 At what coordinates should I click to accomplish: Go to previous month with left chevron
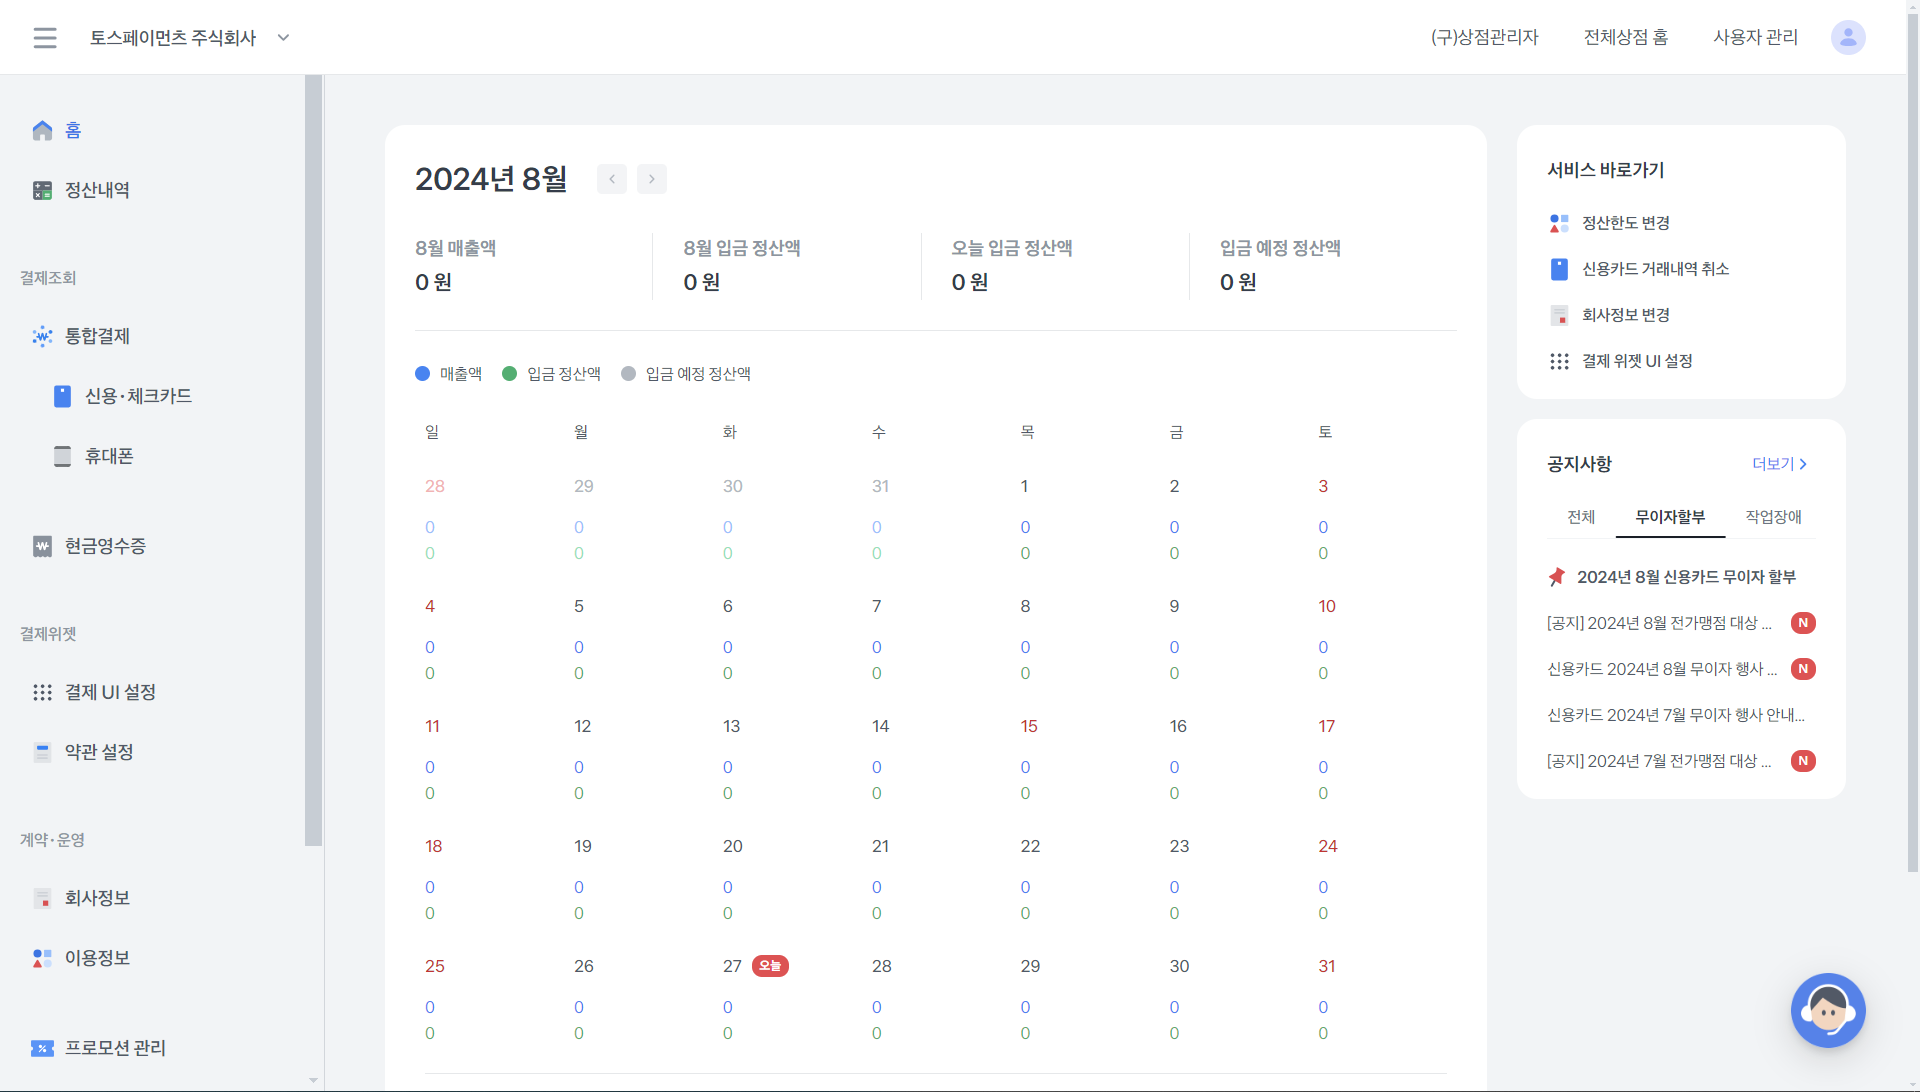[x=612, y=179]
